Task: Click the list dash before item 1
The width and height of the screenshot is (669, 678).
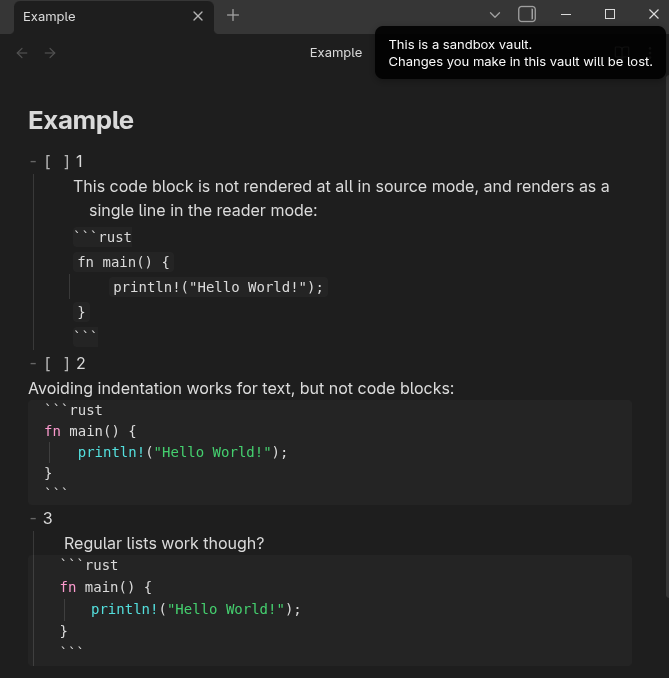Action: tap(33, 162)
